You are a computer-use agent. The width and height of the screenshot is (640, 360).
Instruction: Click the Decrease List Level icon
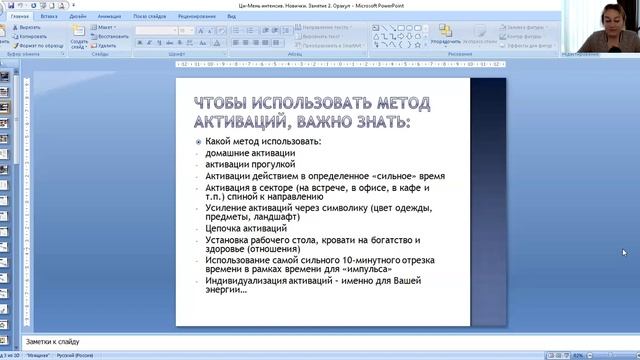point(266,31)
